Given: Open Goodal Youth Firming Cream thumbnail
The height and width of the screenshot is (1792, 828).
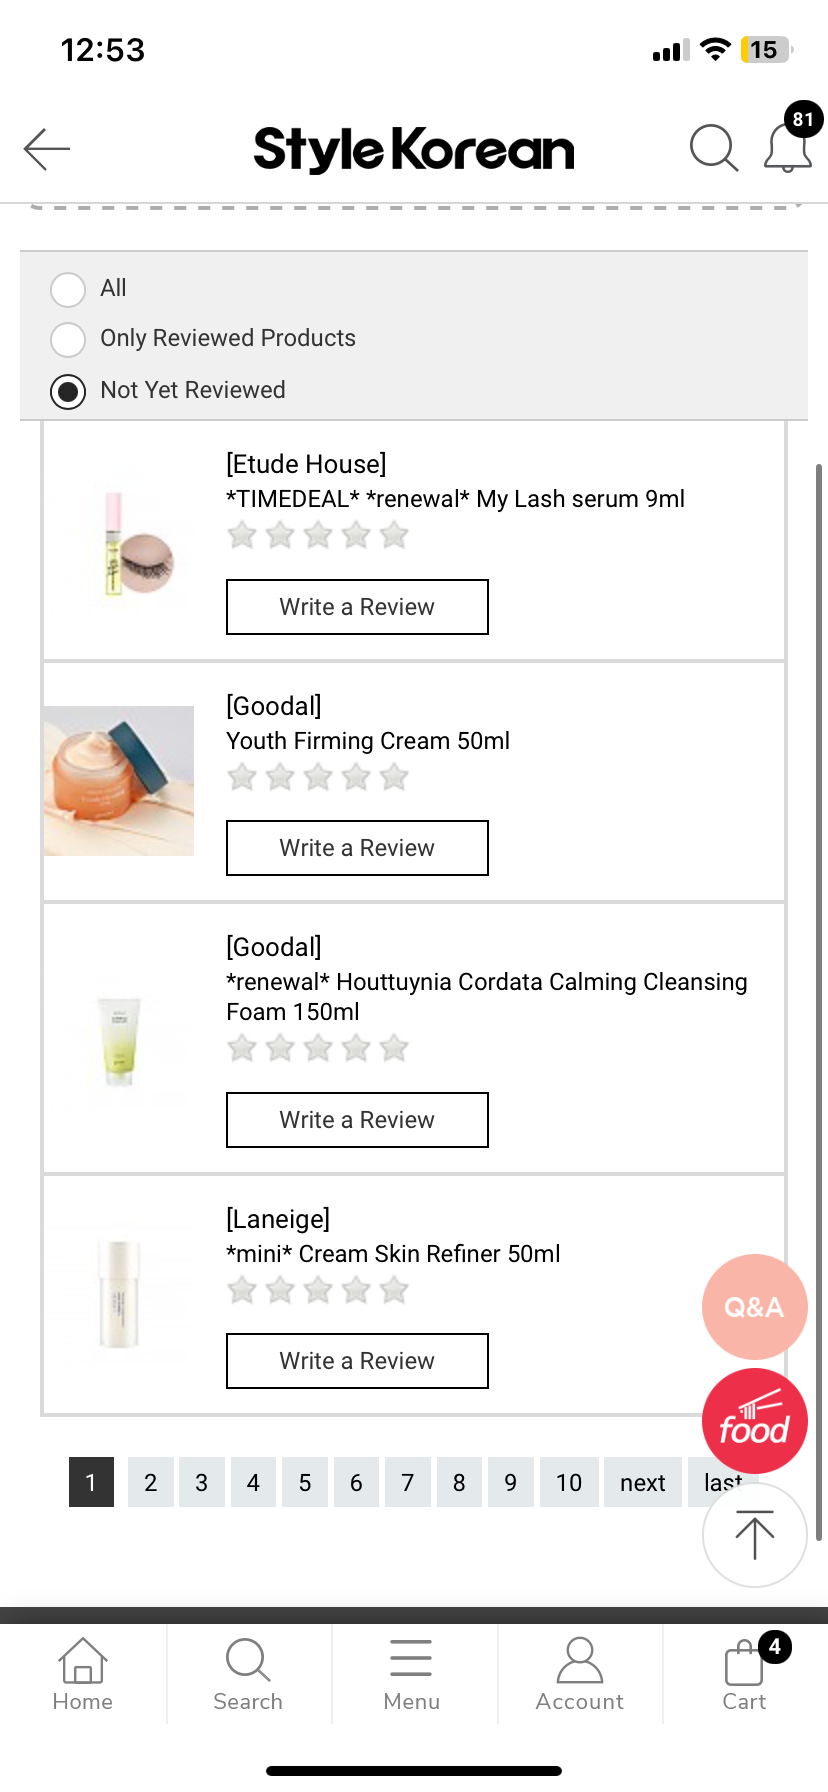Looking at the screenshot, I should tap(119, 781).
